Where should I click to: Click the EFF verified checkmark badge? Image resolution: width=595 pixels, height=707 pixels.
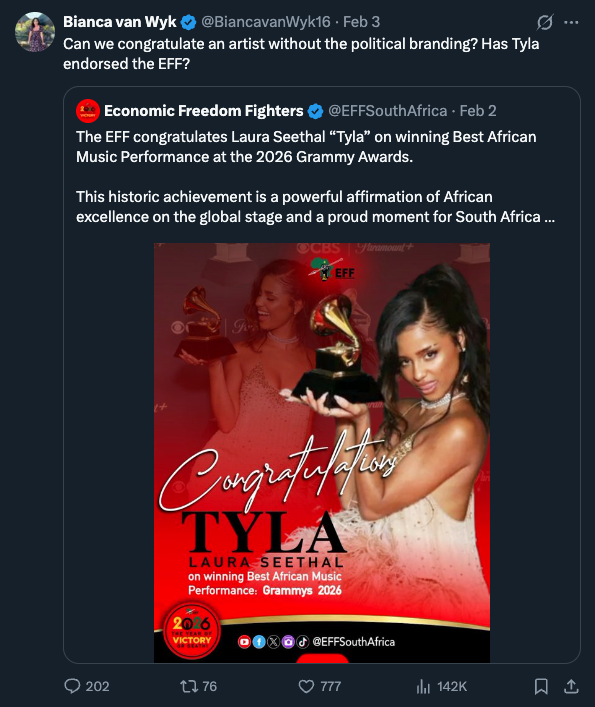[316, 111]
